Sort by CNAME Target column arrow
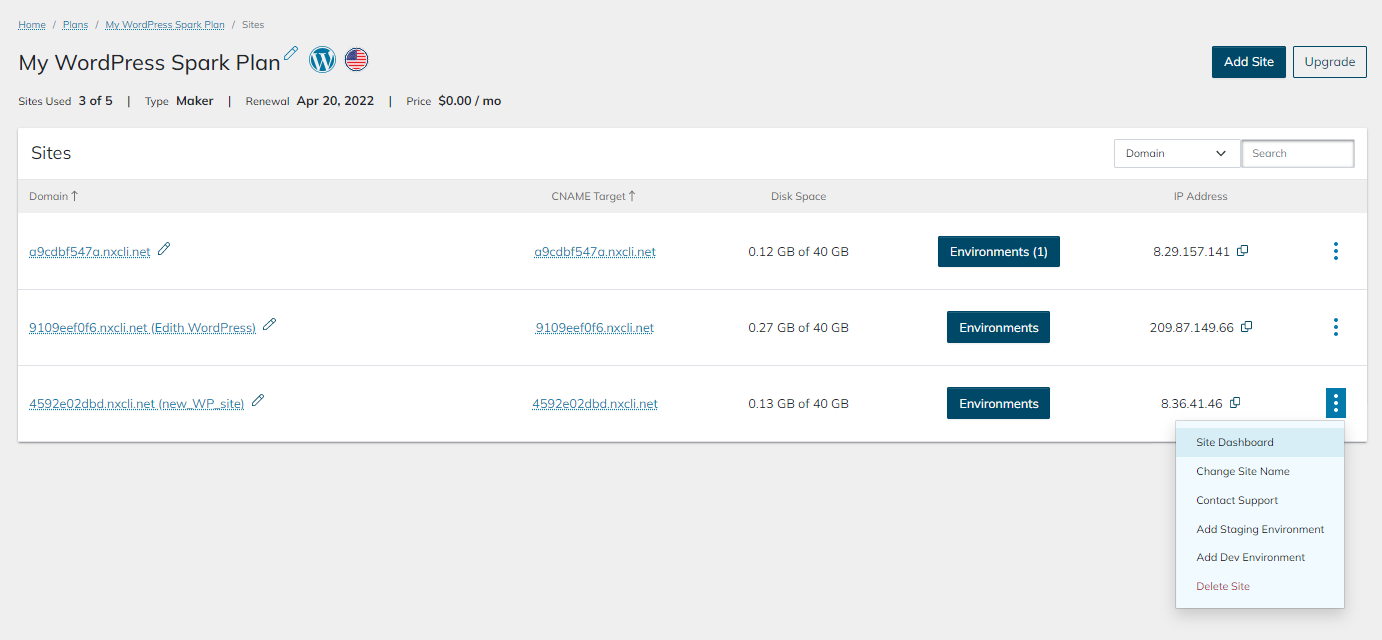1382x640 pixels. click(x=632, y=196)
